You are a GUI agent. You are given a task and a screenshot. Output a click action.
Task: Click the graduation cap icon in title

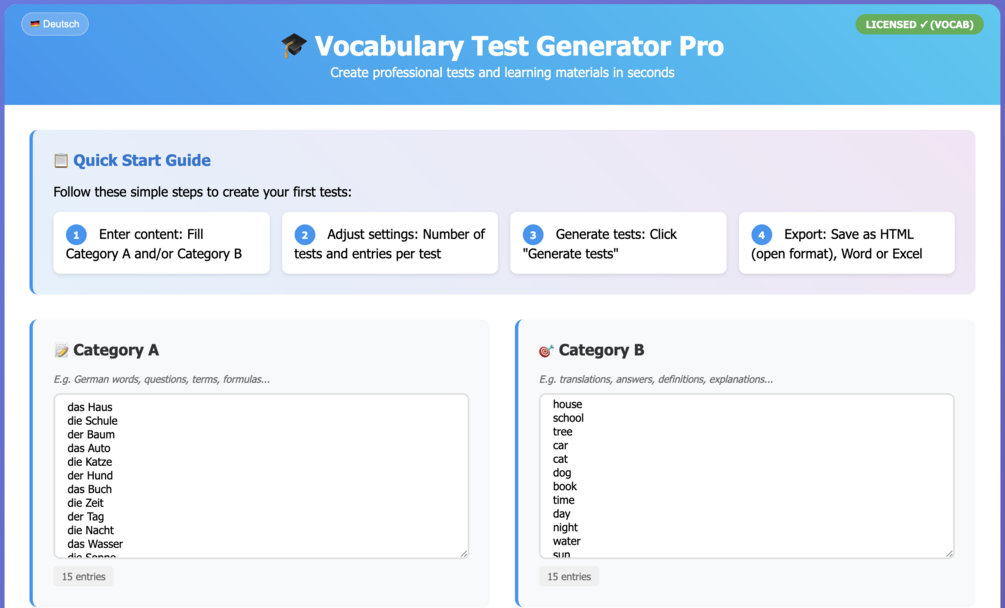[294, 46]
